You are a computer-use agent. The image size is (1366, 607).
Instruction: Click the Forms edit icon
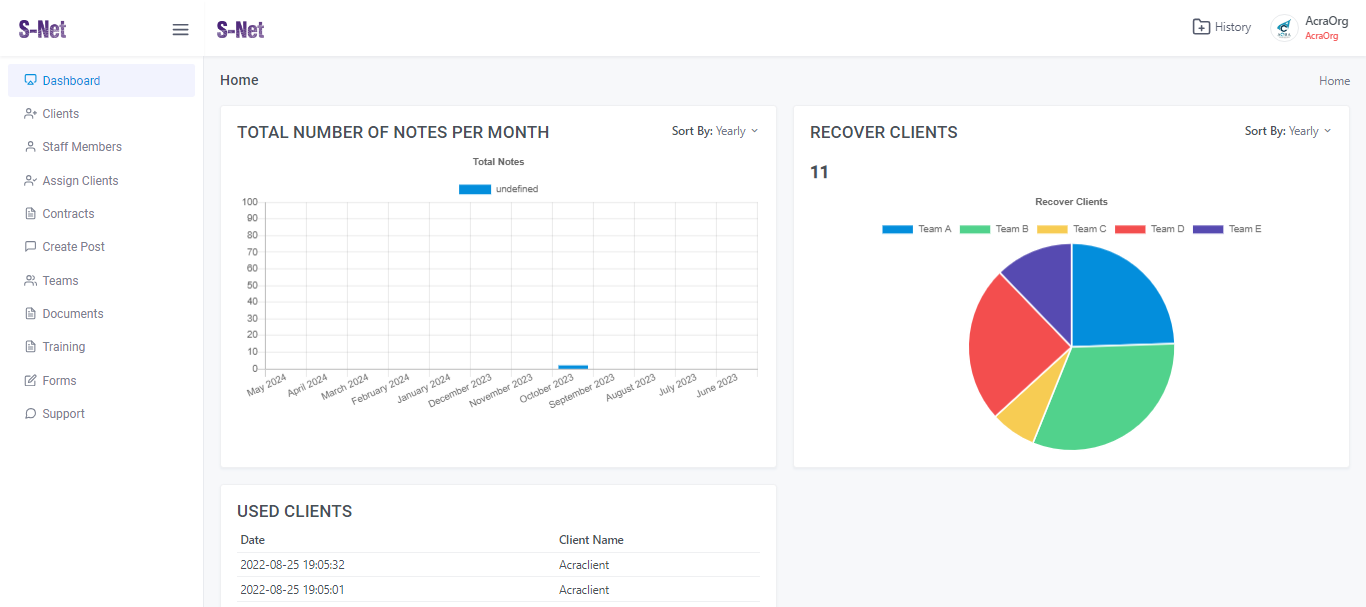pos(30,381)
